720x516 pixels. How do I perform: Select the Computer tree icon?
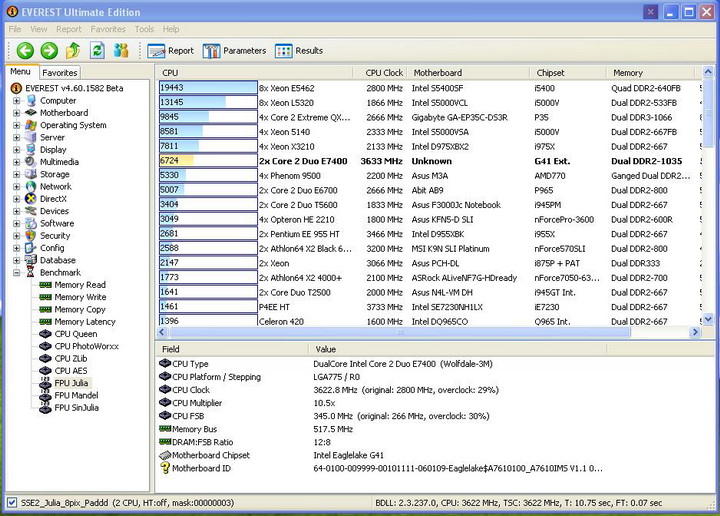click(31, 101)
